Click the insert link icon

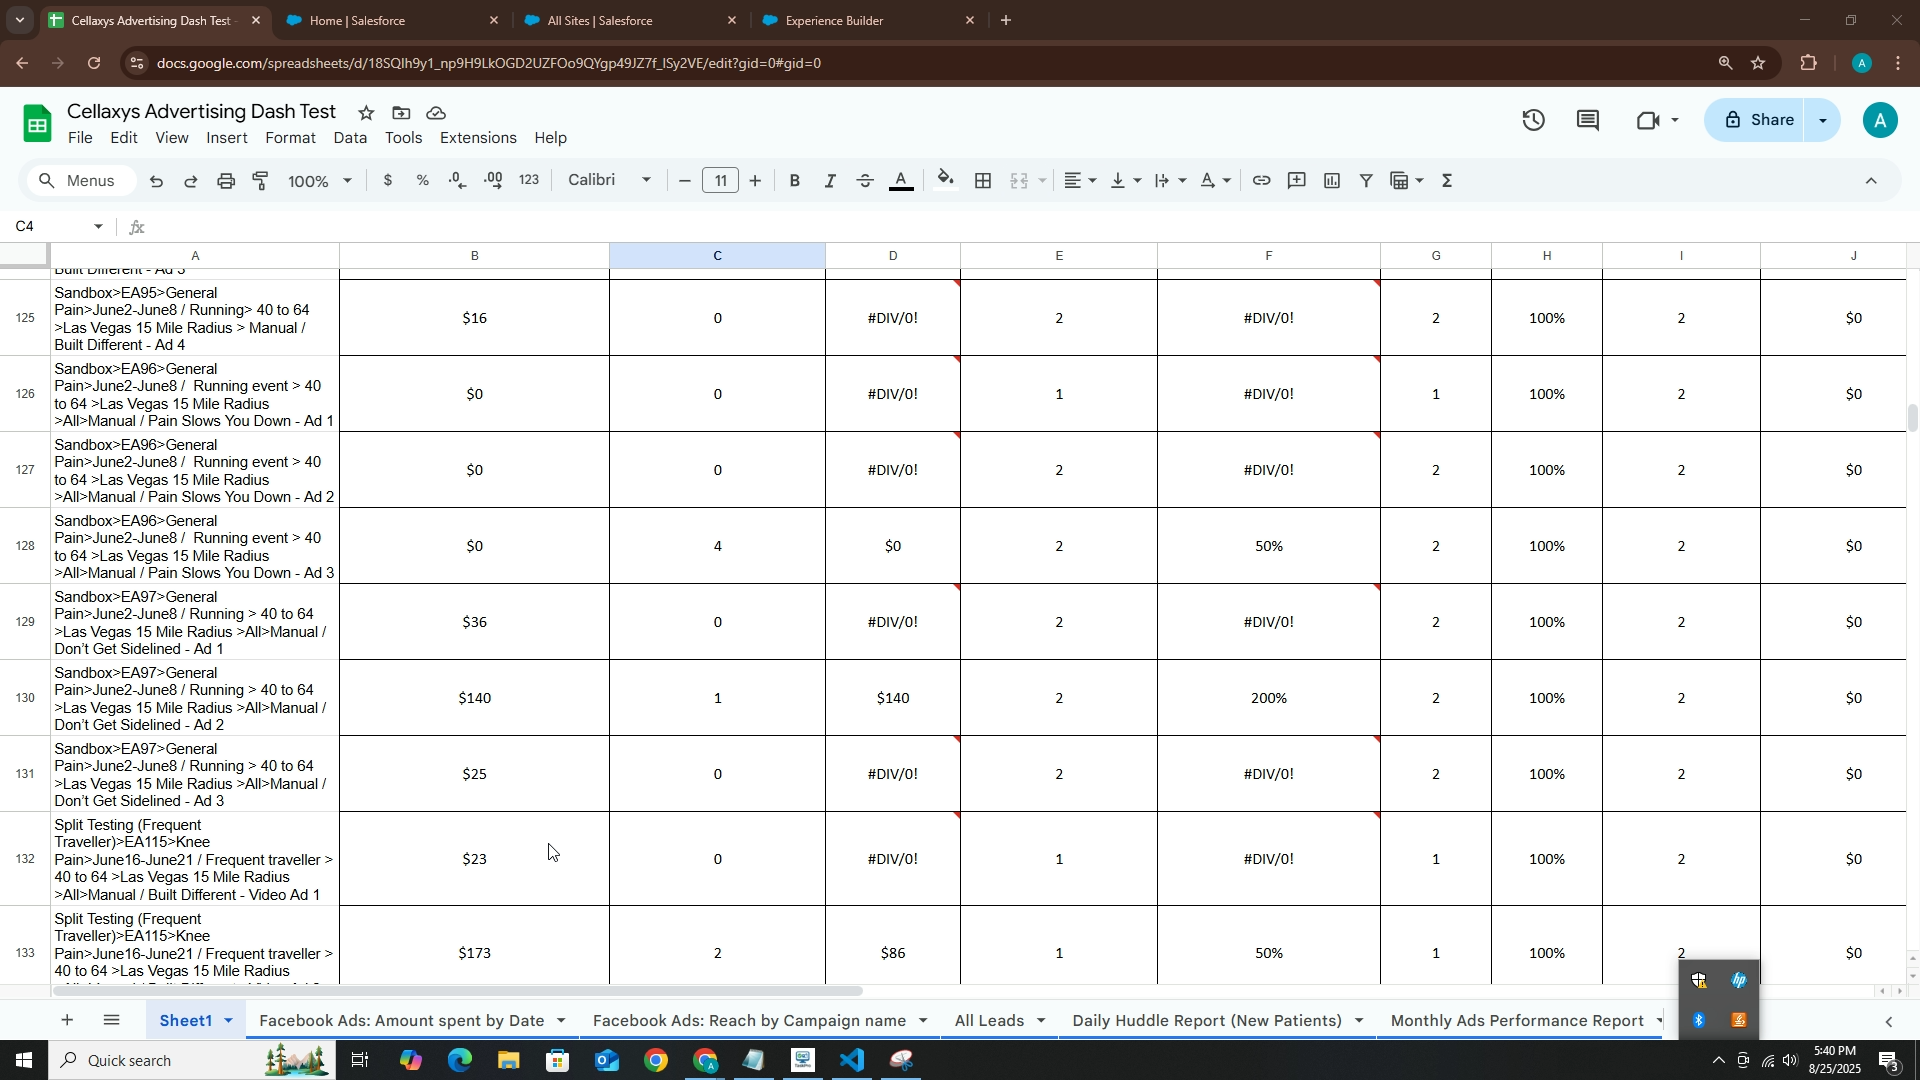(1262, 181)
